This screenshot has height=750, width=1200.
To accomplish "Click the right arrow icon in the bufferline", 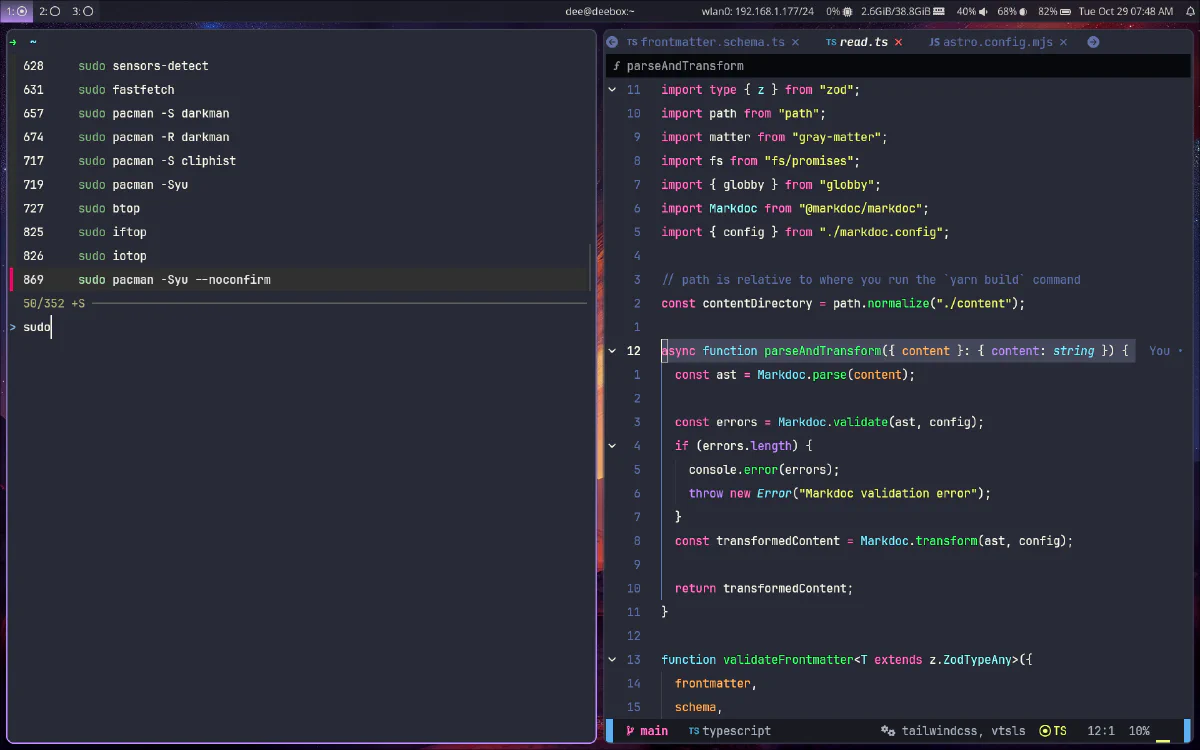I will point(1091,42).
